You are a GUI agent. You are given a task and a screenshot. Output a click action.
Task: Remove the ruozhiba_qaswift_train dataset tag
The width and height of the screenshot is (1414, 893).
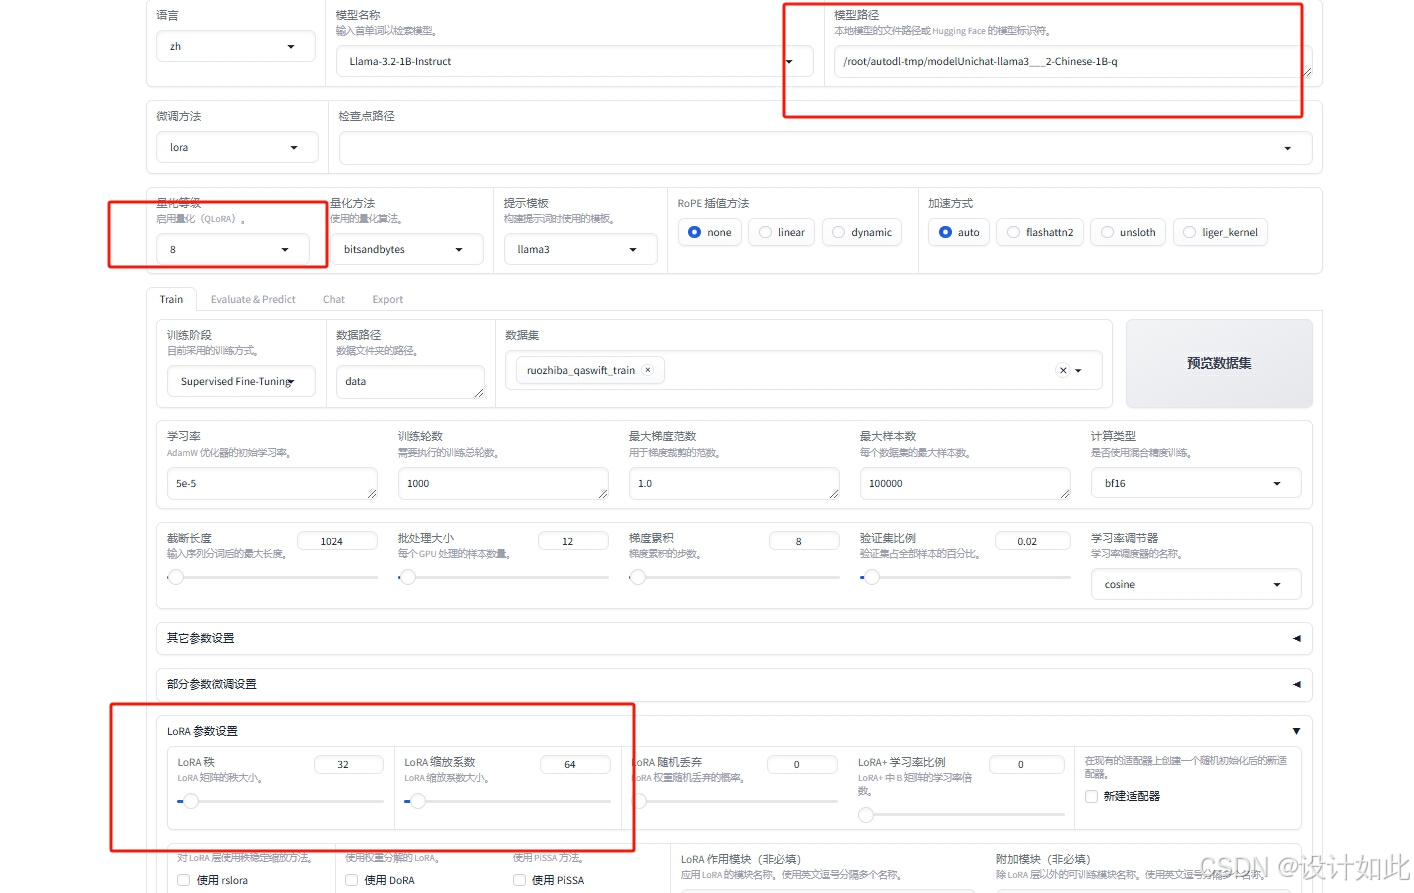[648, 370]
